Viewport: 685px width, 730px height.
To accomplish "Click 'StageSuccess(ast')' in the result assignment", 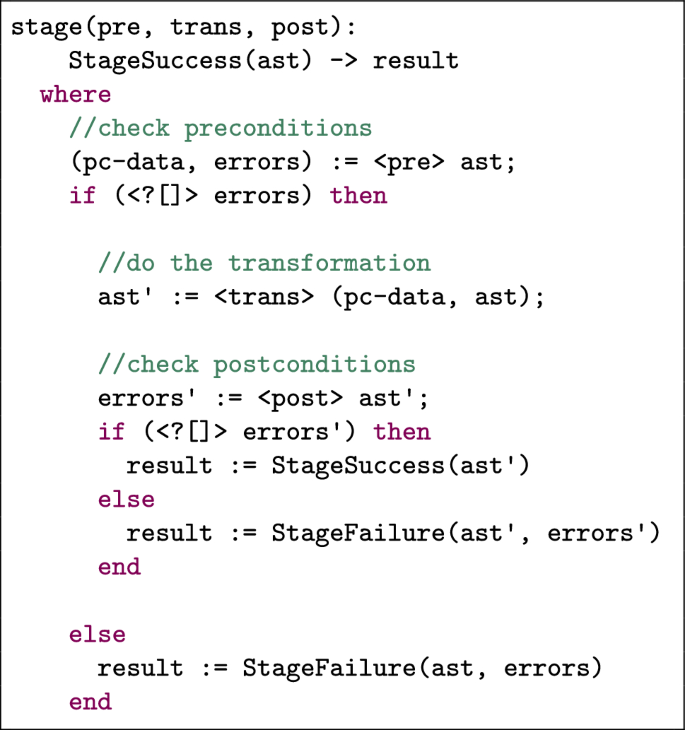I will tap(400, 466).
